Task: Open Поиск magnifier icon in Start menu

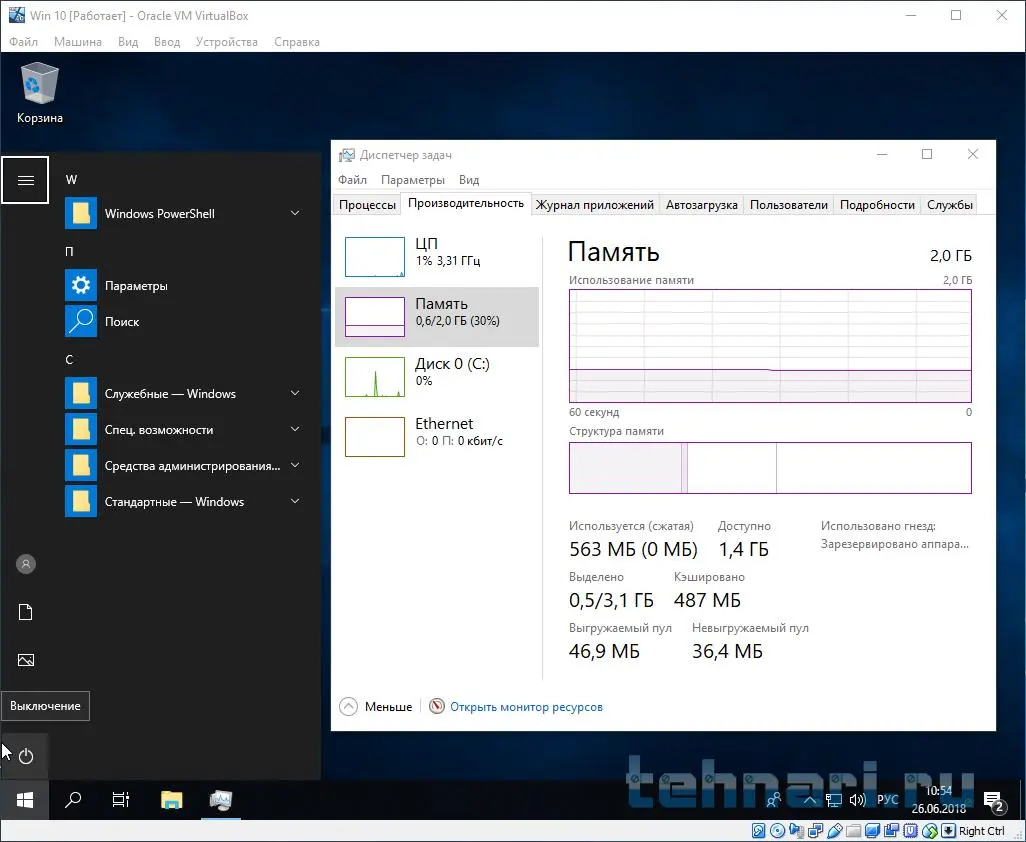Action: click(81, 321)
